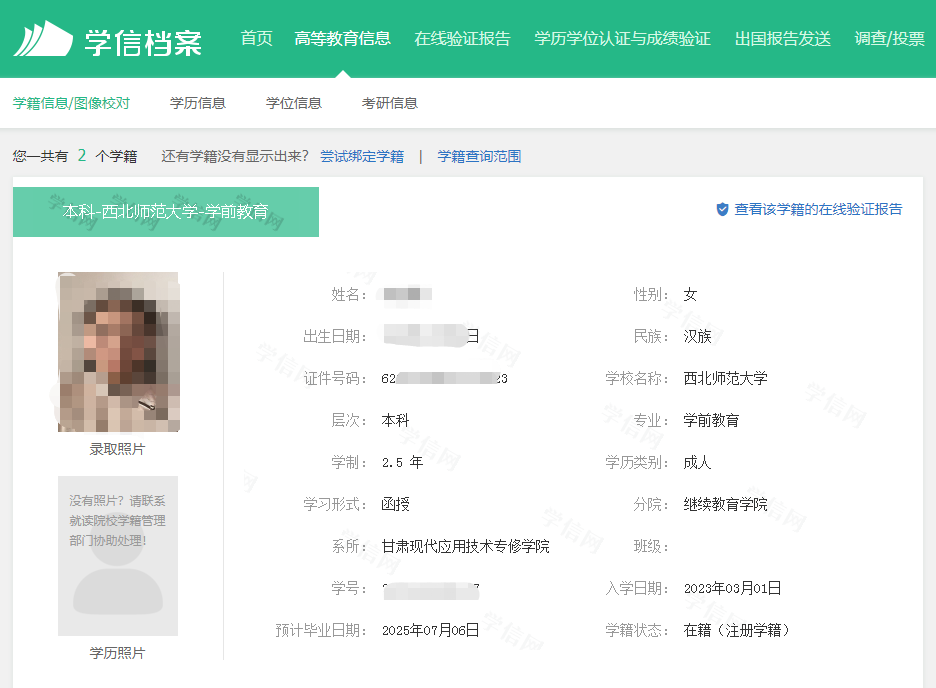The image size is (936, 688).
Task: Open 学历学位认证与成绩验证 menu item
Action: point(623,39)
